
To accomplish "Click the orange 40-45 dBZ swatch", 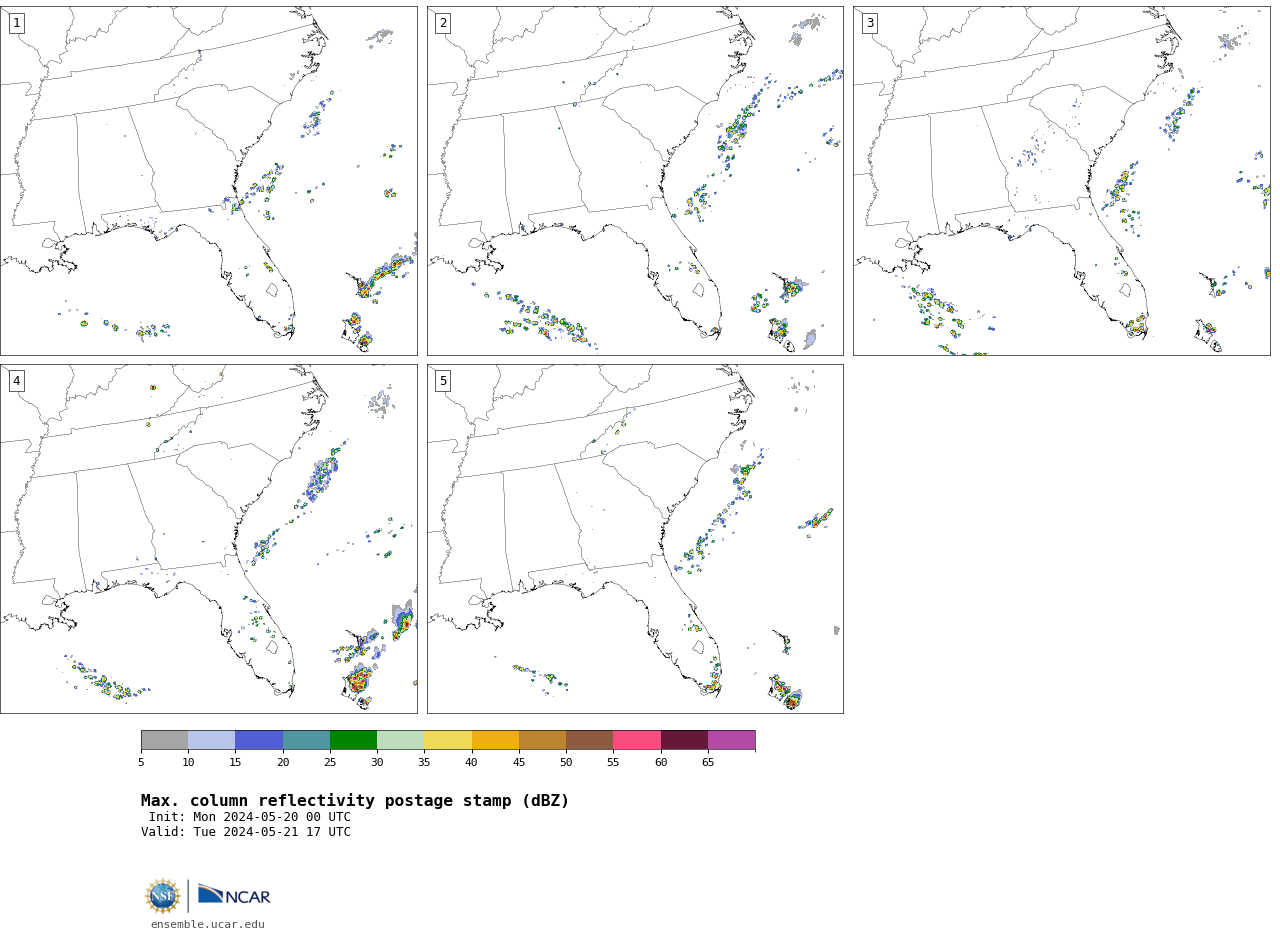I will coord(495,740).
